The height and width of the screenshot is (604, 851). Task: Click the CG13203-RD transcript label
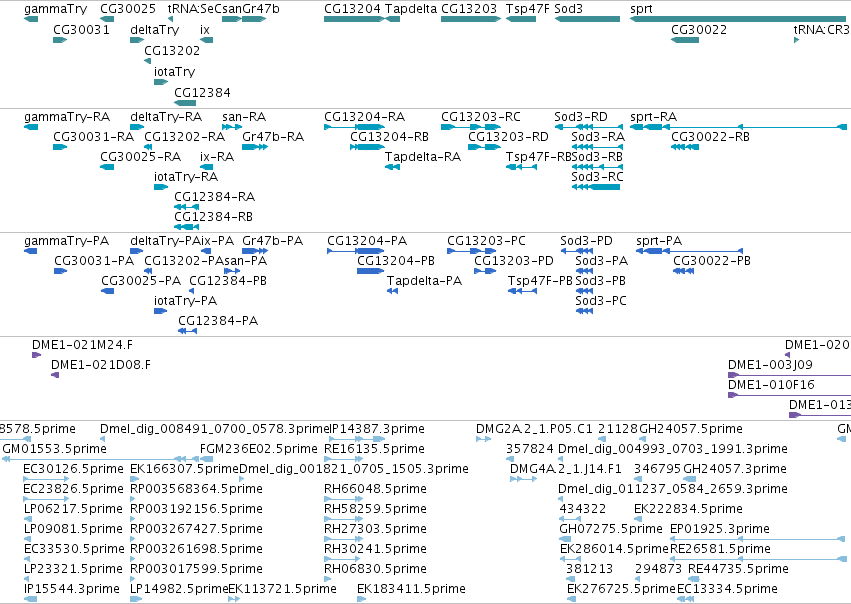coord(509,137)
